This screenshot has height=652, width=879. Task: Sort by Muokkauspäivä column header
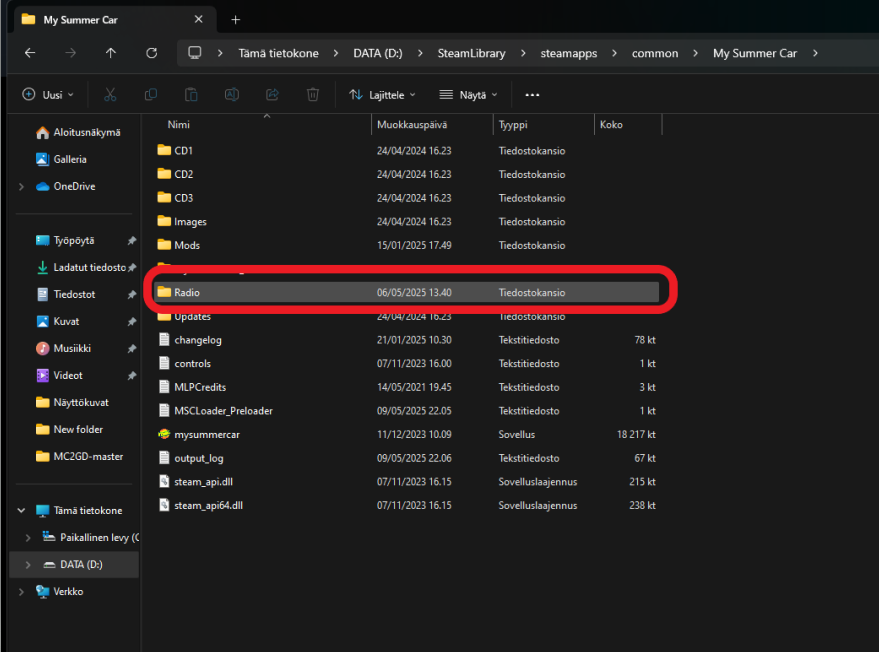coord(412,124)
